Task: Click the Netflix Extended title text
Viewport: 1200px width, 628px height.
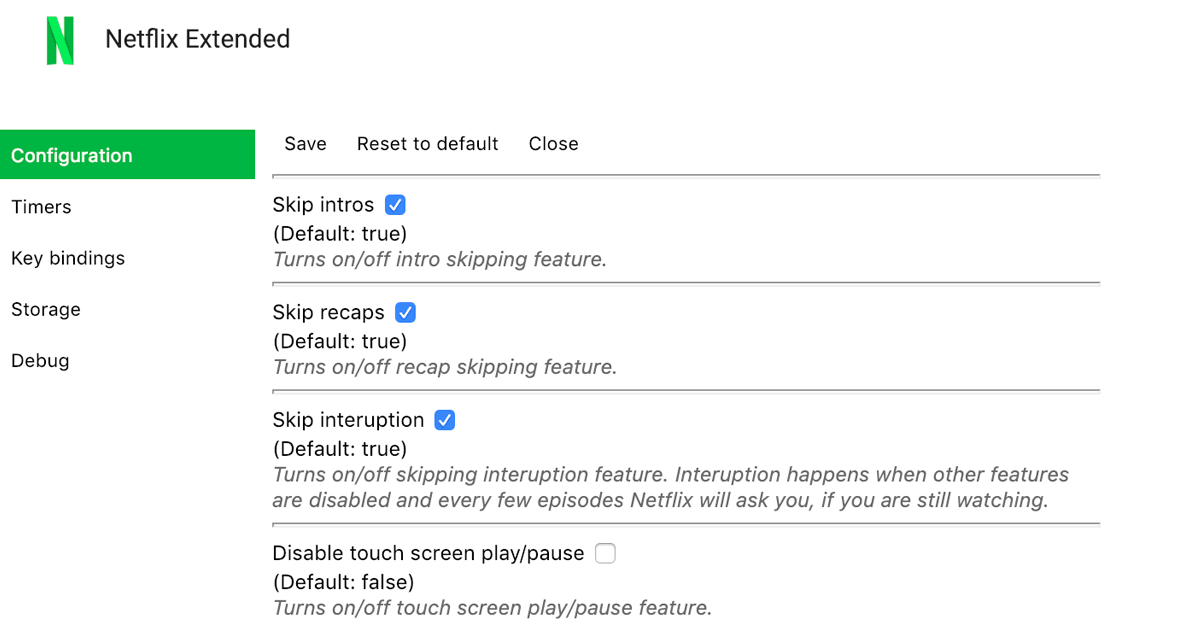Action: (x=197, y=39)
